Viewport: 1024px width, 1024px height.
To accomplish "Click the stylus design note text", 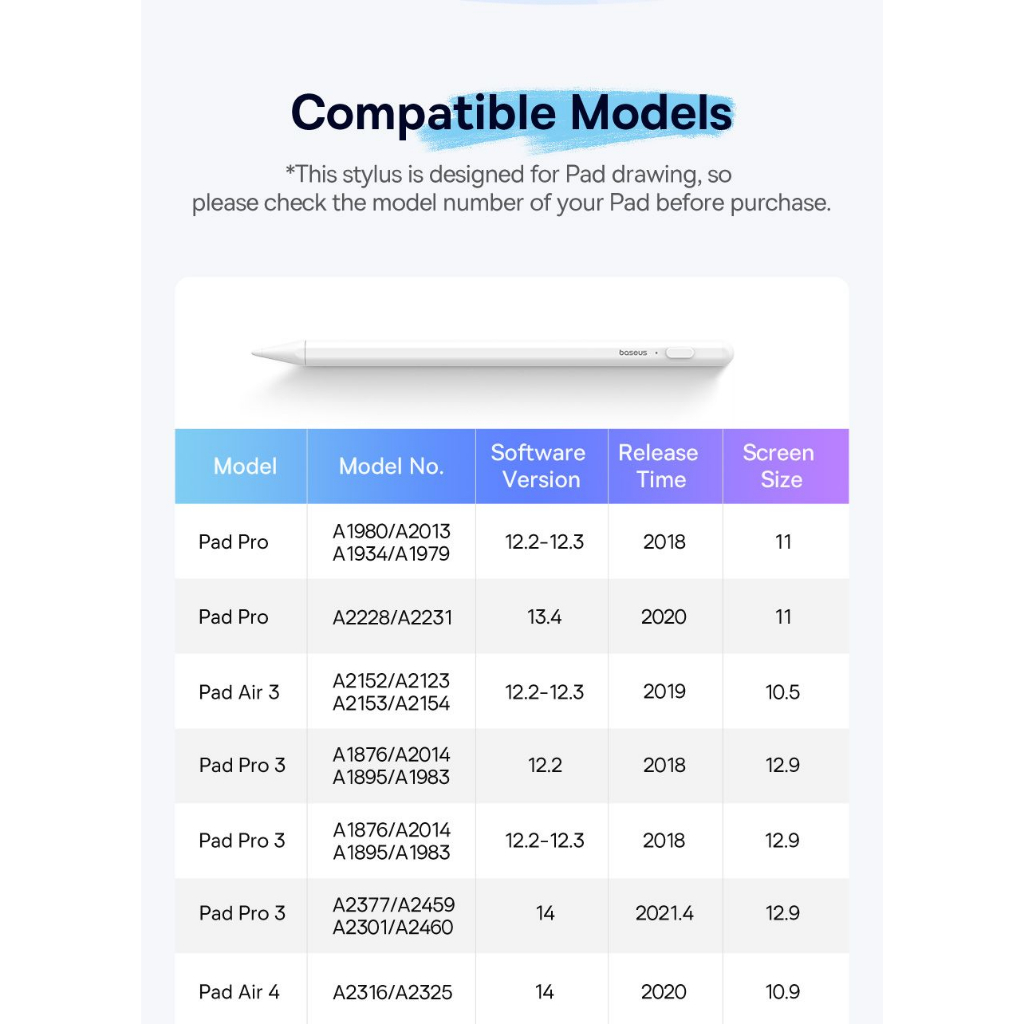I will tap(511, 189).
